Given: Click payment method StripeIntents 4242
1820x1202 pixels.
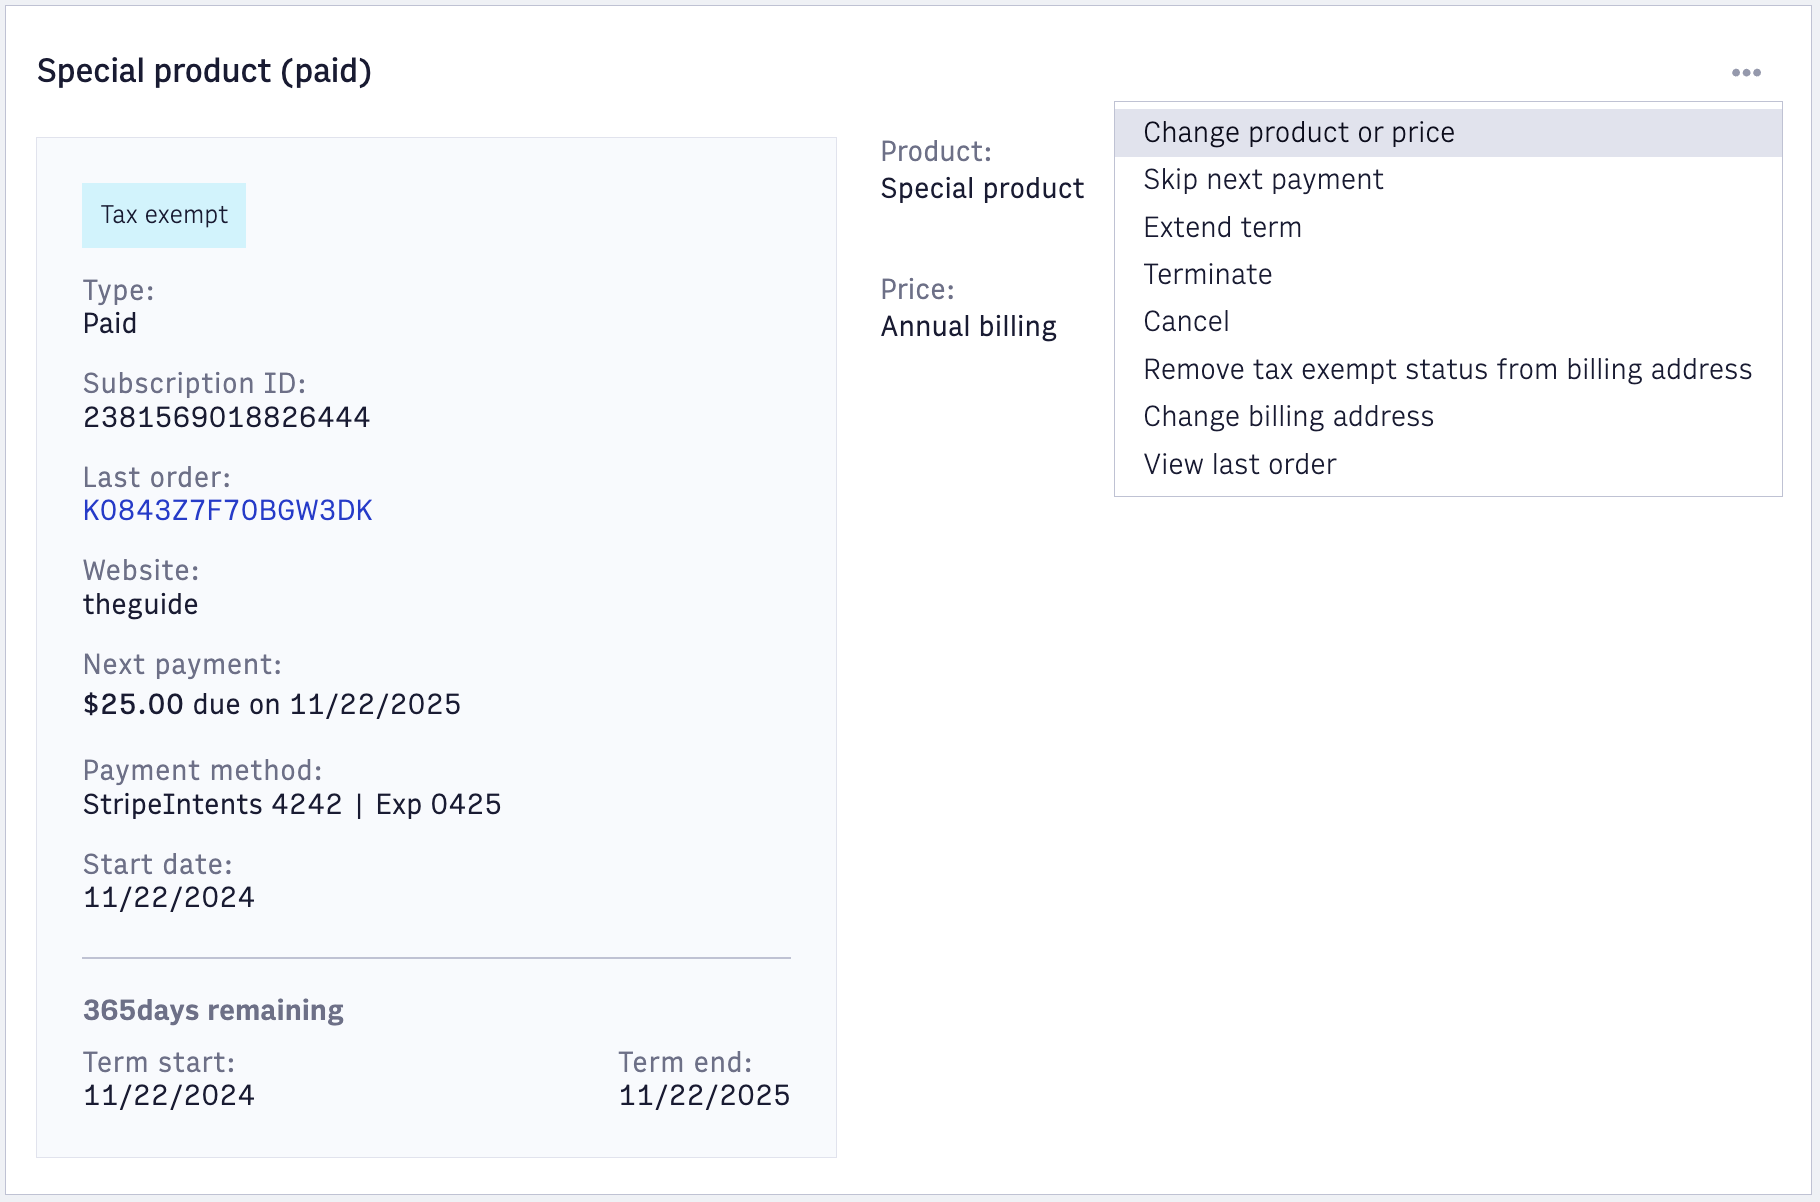Looking at the screenshot, I should [x=292, y=805].
